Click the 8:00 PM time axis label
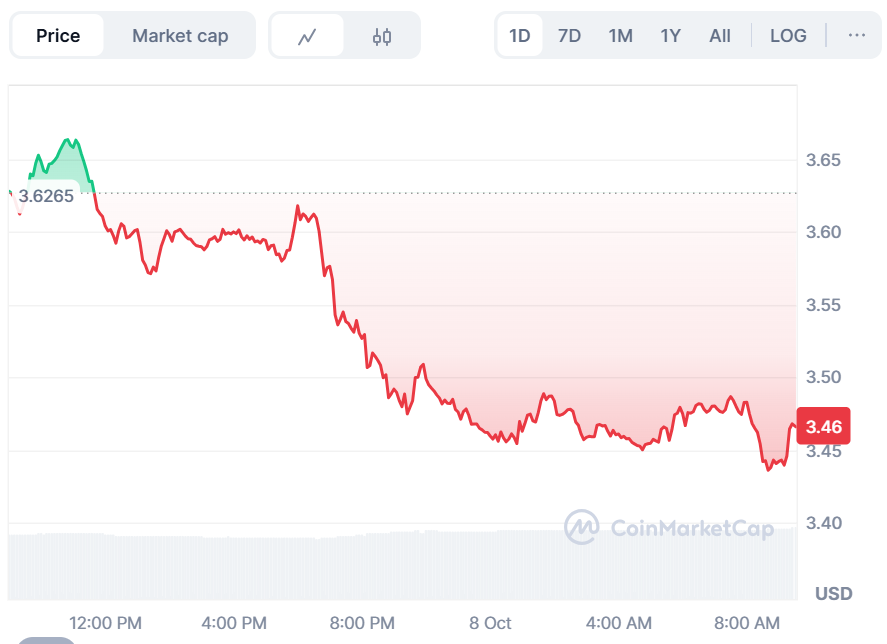 [362, 623]
